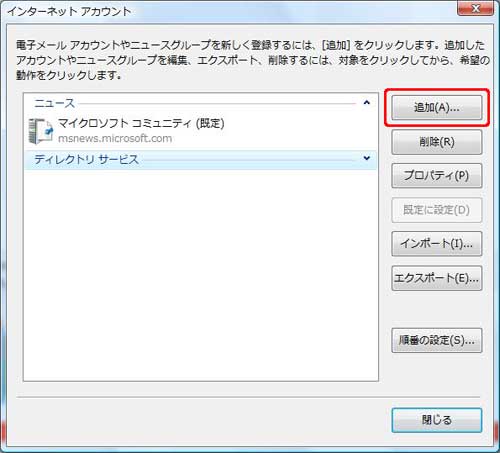The width and height of the screenshot is (500, 453).
Task: Click the news server icon
Action: coord(41,131)
